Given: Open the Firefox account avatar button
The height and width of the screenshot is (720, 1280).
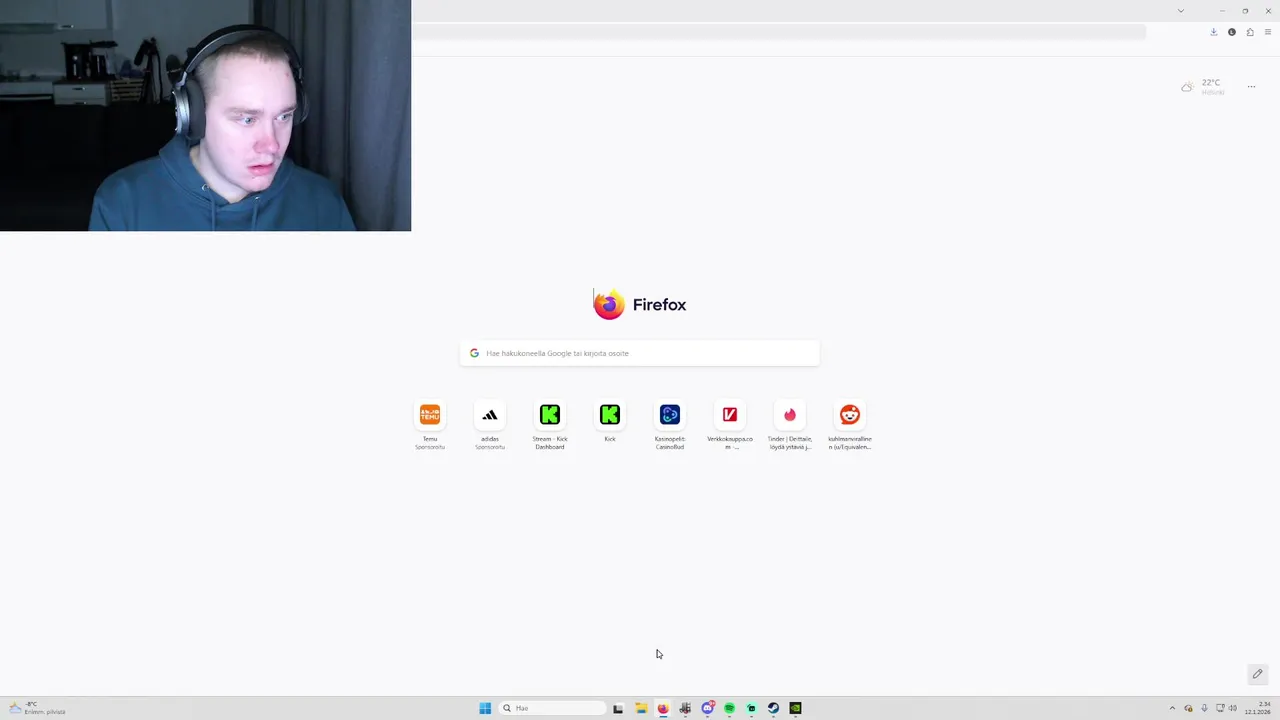Looking at the screenshot, I should point(1232,32).
